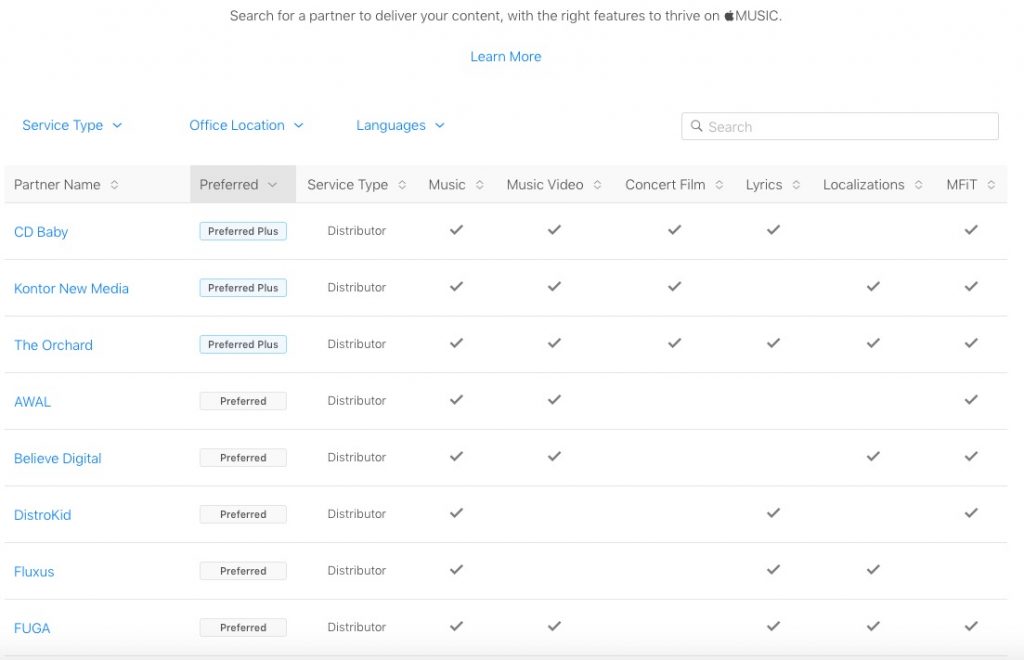This screenshot has height=660, width=1024.
Task: Click FUGA's Lyrics checkmark
Action: tap(773, 626)
